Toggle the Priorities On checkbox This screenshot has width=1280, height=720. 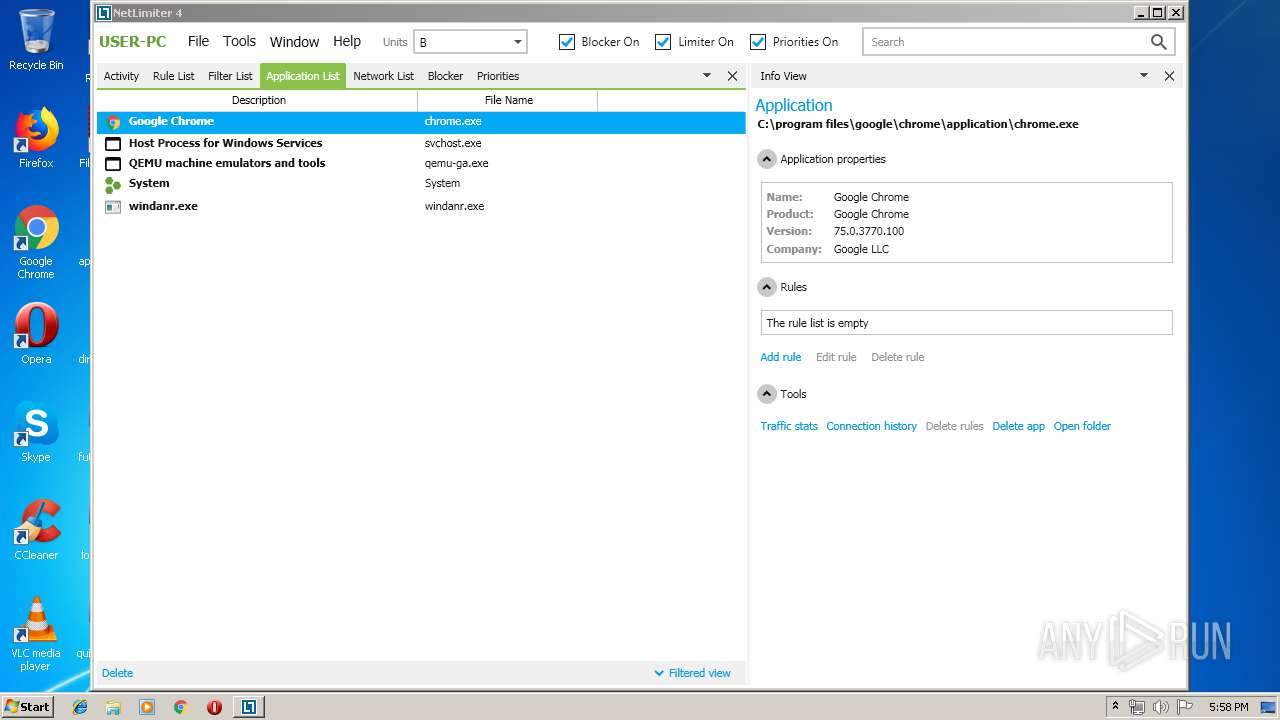tap(758, 42)
